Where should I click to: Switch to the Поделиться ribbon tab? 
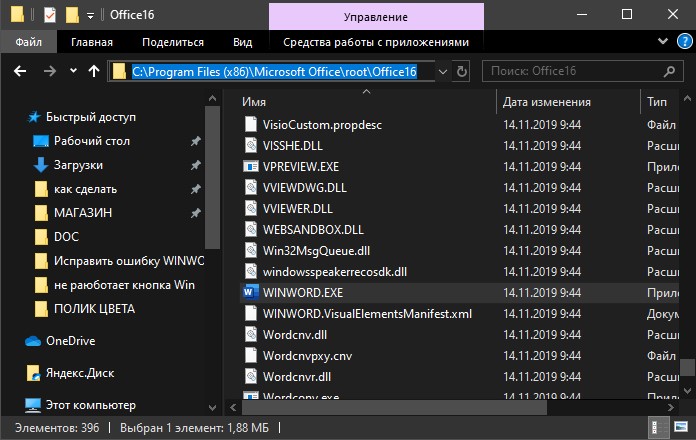[x=173, y=42]
